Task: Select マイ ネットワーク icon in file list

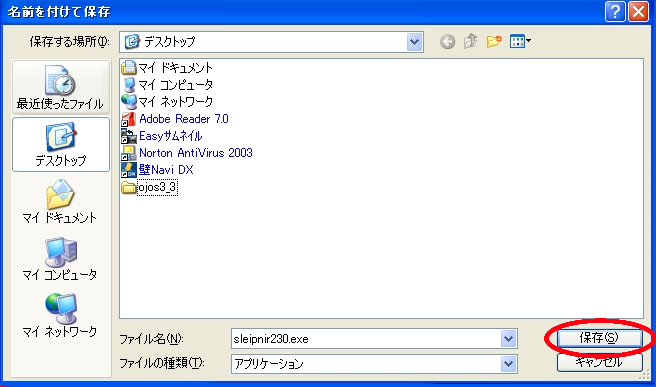Action: pos(129,102)
